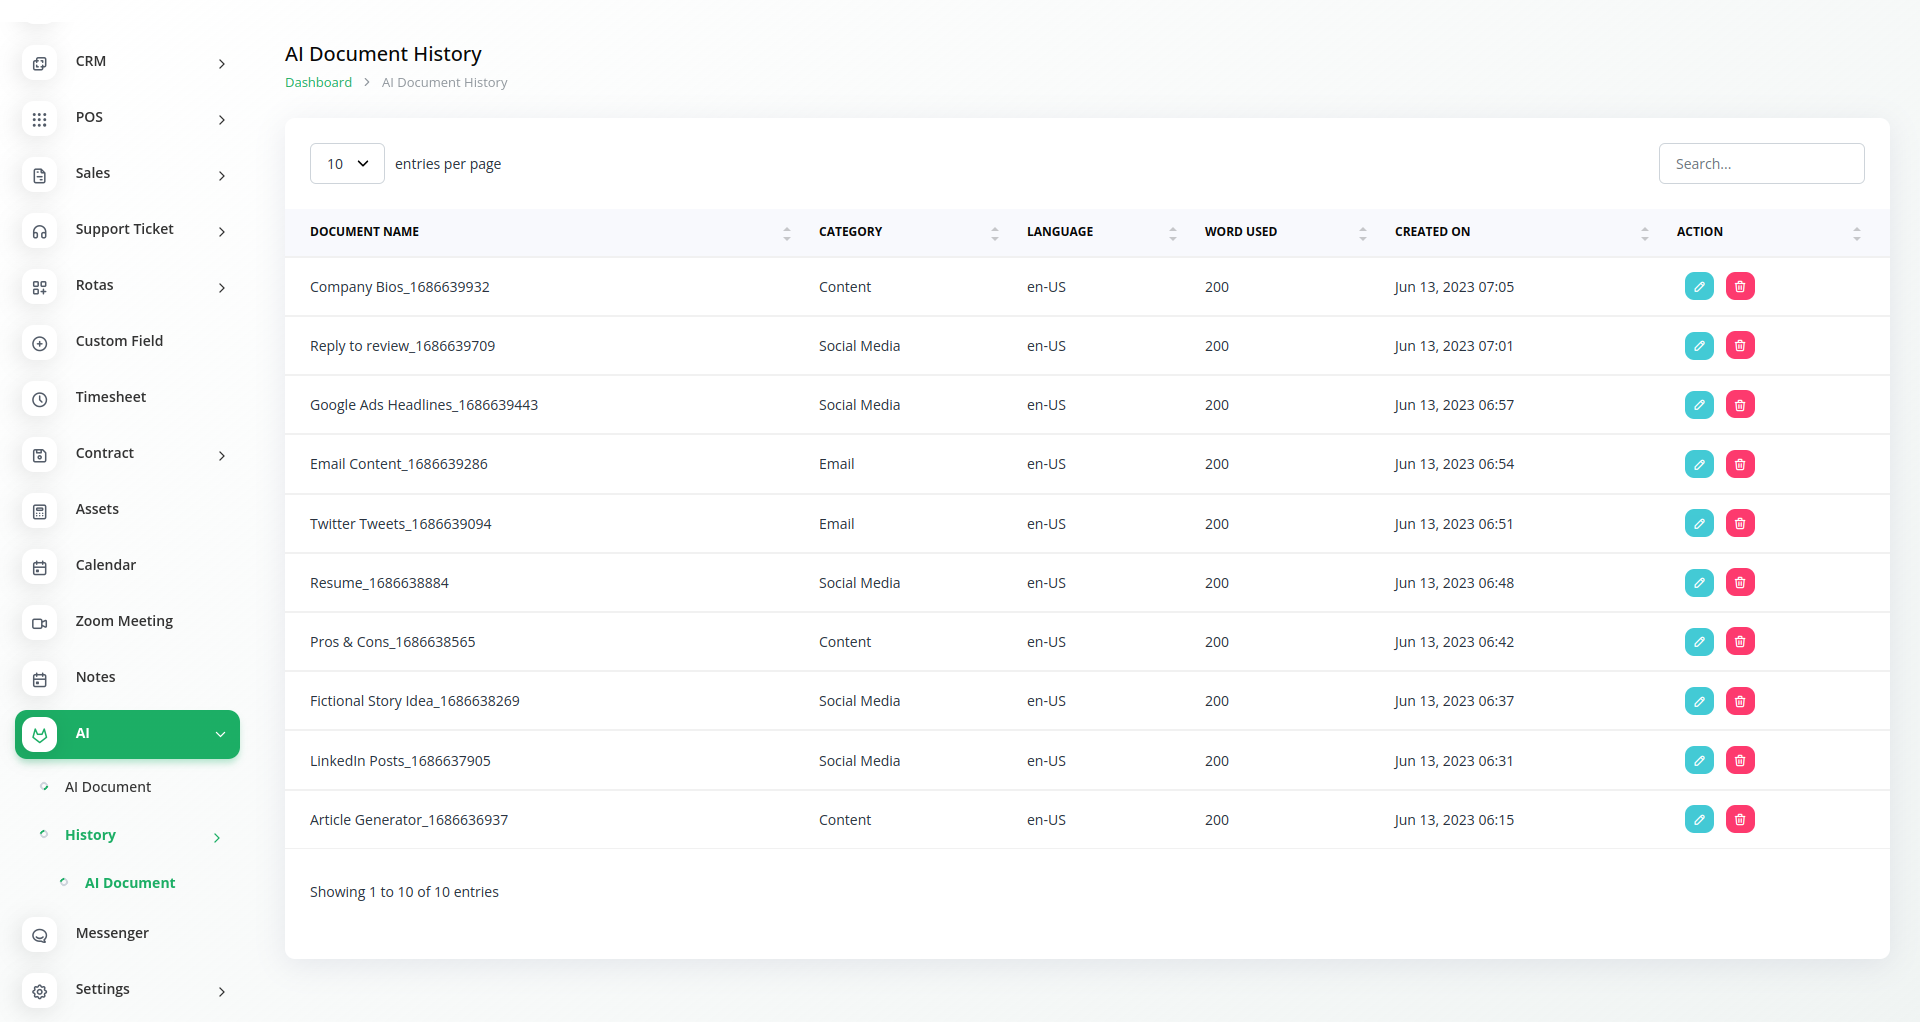Delete the Resume_1686638884 entry
The width and height of the screenshot is (1920, 1022).
[1740, 583]
